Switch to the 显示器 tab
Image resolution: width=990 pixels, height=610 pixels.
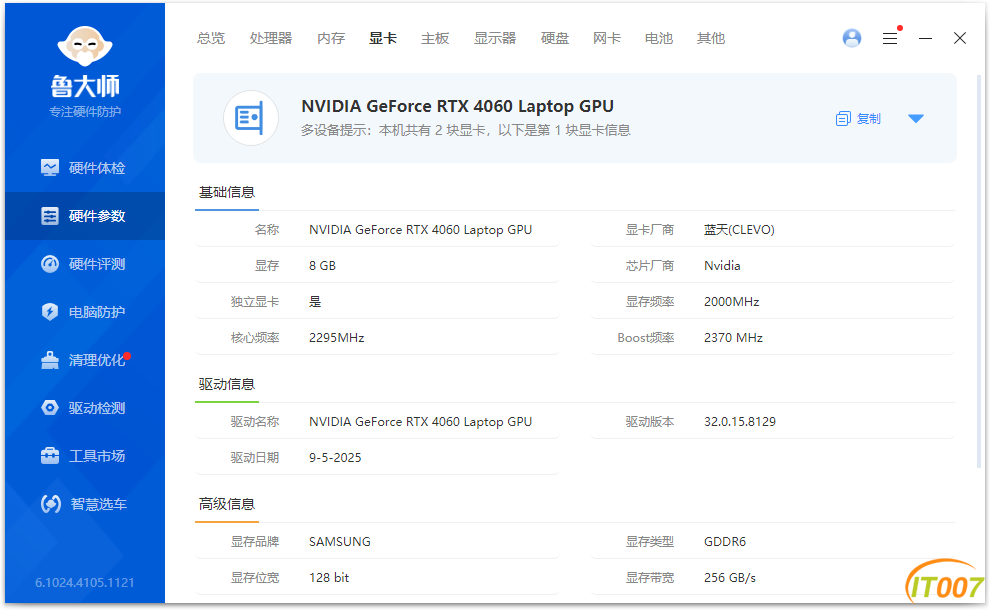495,39
